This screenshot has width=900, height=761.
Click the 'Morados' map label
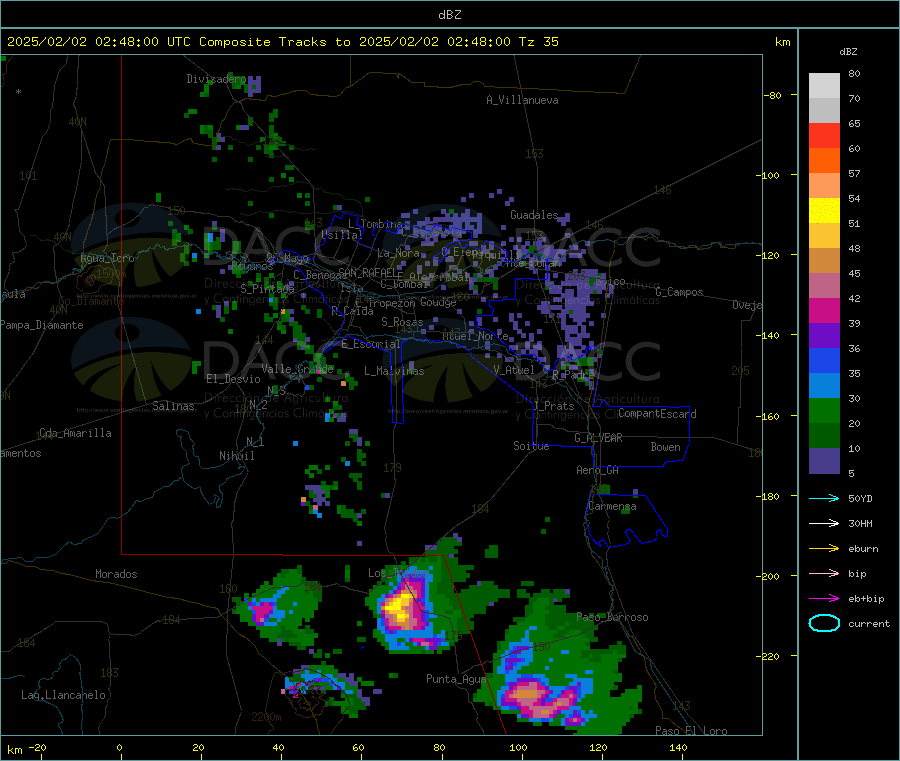coord(116,574)
